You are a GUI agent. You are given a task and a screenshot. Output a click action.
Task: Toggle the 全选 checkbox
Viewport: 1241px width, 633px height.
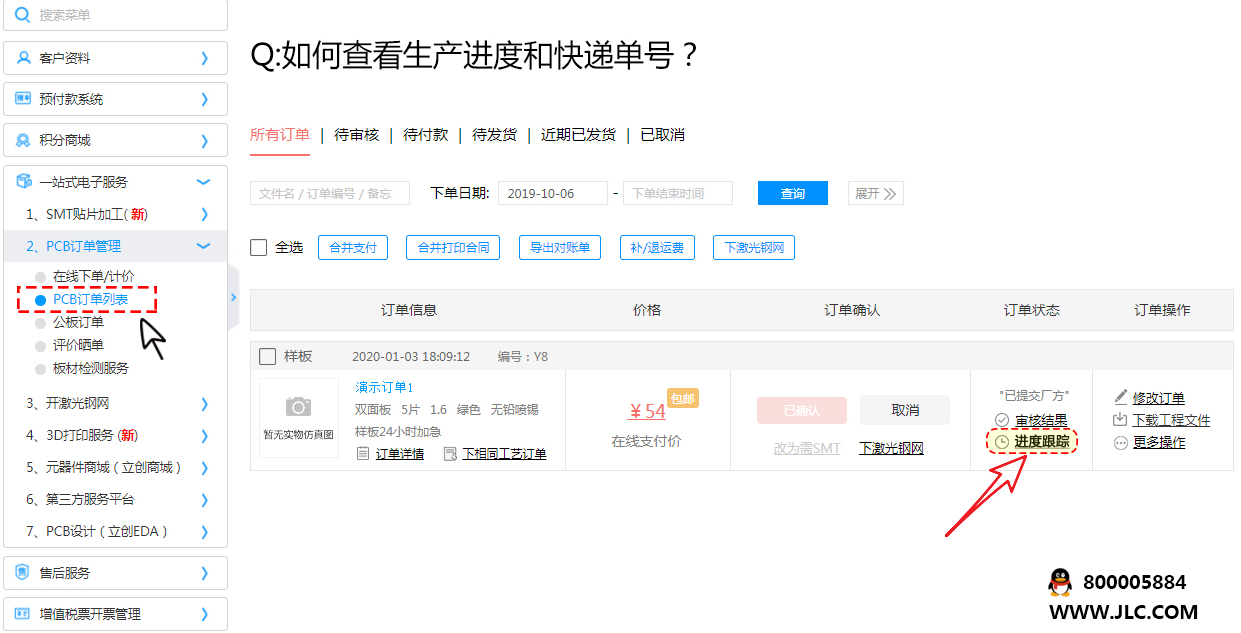[258, 247]
